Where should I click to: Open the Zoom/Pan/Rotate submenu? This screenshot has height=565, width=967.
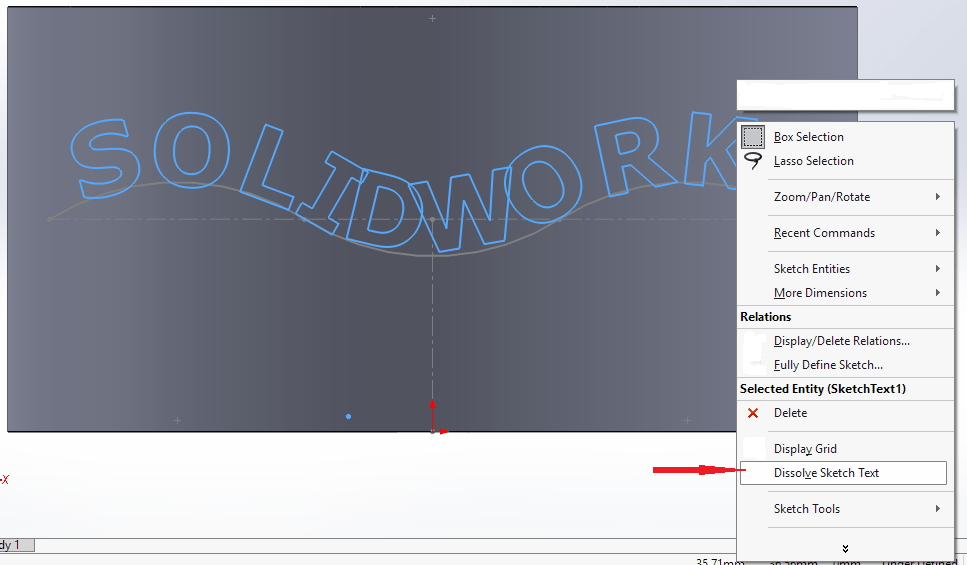point(821,197)
